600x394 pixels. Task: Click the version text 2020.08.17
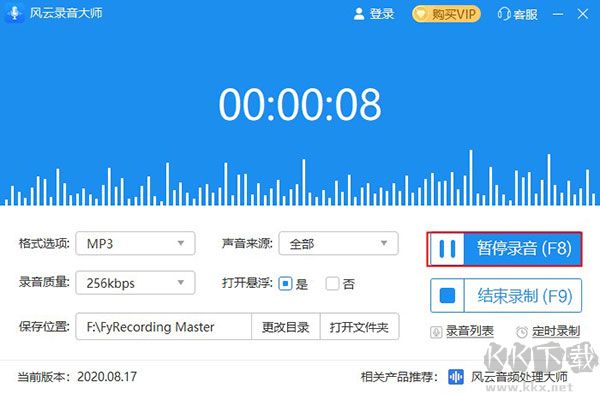(x=107, y=376)
